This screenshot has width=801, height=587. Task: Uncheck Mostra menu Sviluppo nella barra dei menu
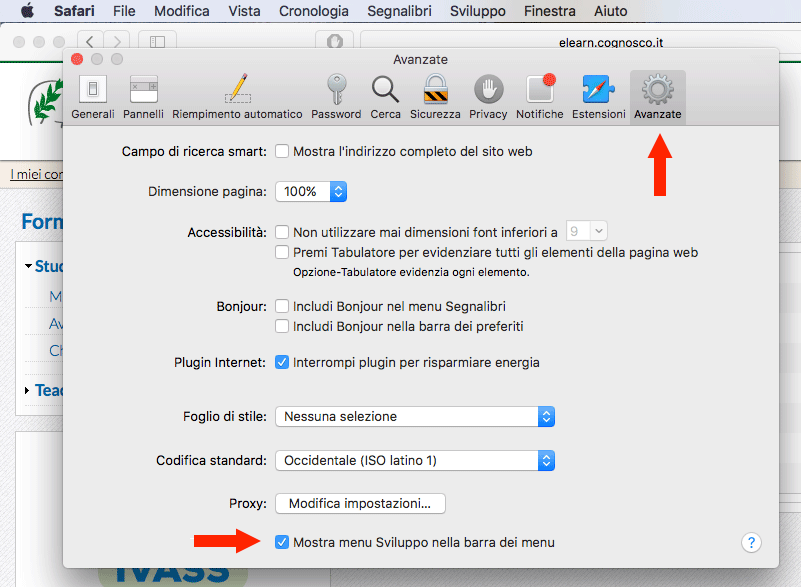pyautogui.click(x=282, y=542)
